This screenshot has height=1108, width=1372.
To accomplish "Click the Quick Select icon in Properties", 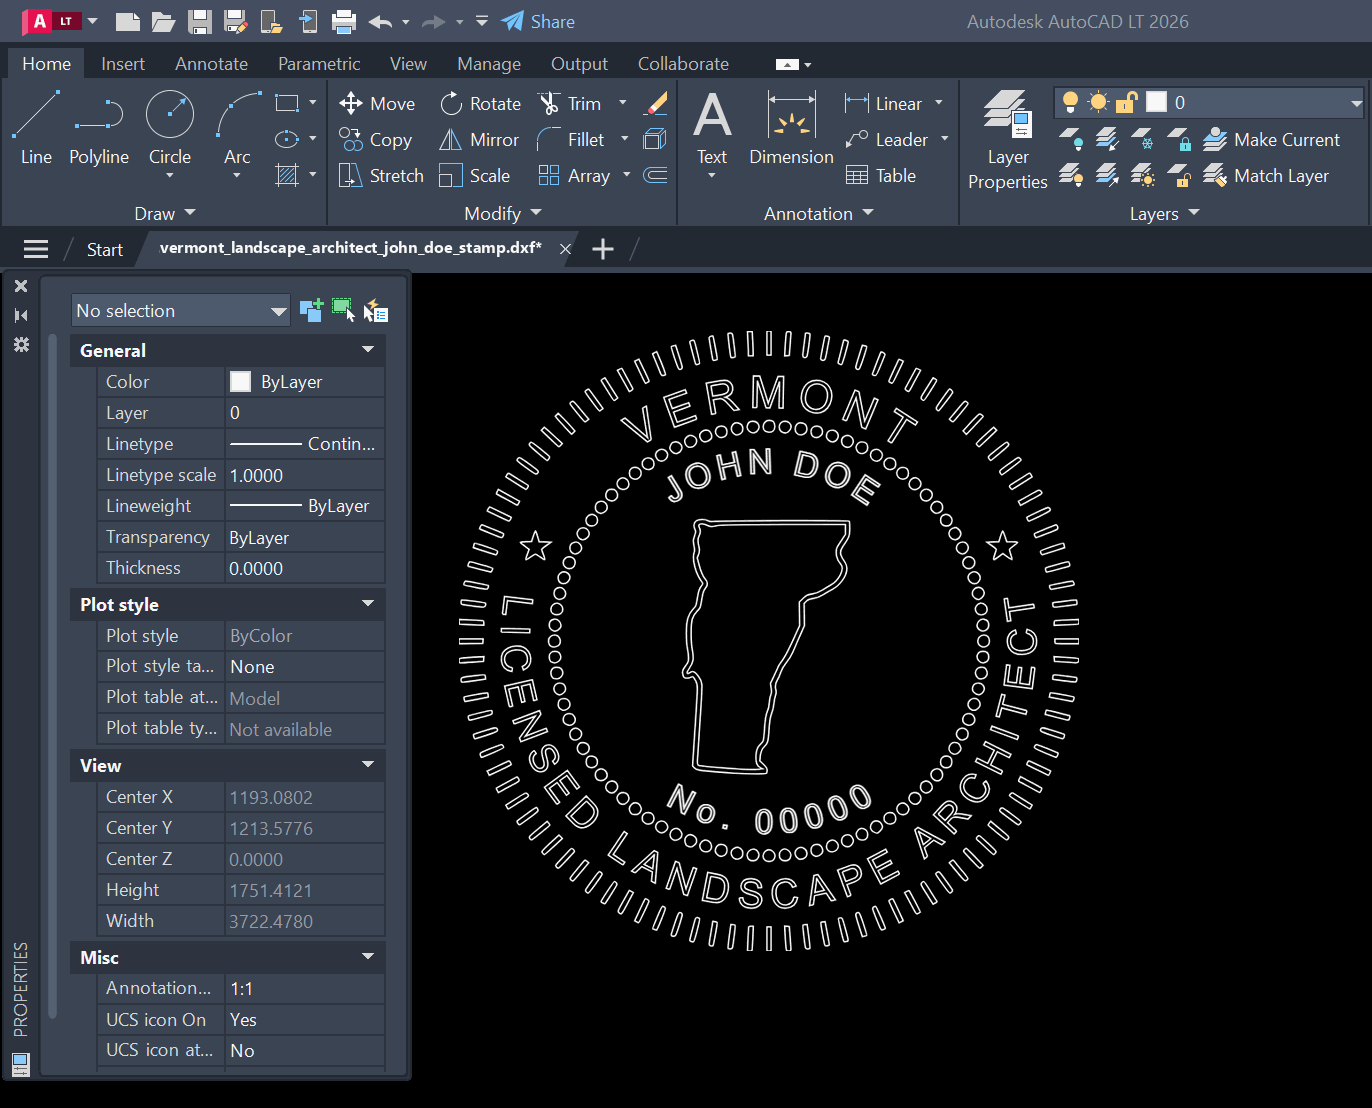I will (376, 311).
